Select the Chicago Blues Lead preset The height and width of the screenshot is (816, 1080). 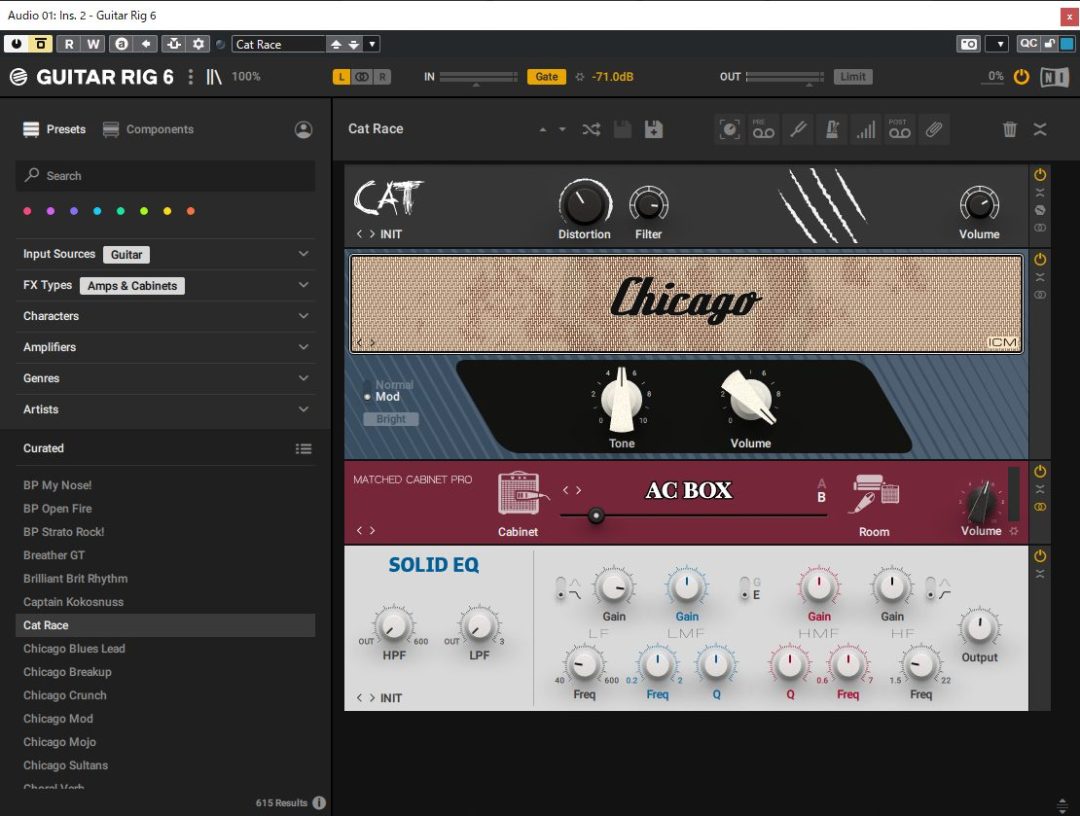(74, 649)
